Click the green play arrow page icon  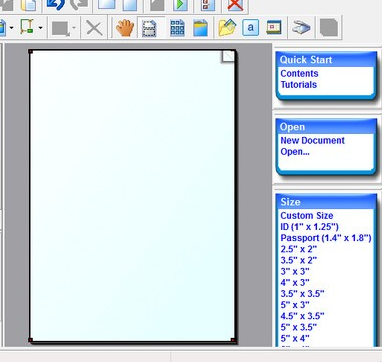point(180,5)
